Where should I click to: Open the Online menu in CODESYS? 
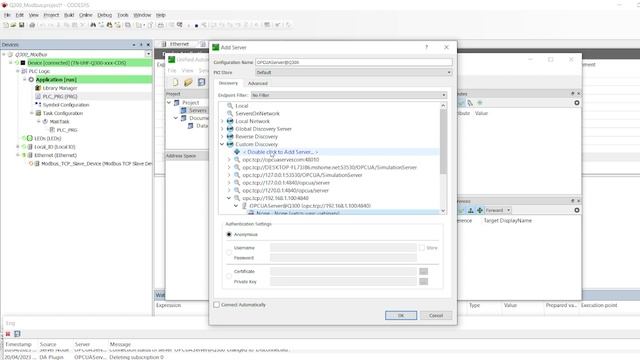pos(86,15)
